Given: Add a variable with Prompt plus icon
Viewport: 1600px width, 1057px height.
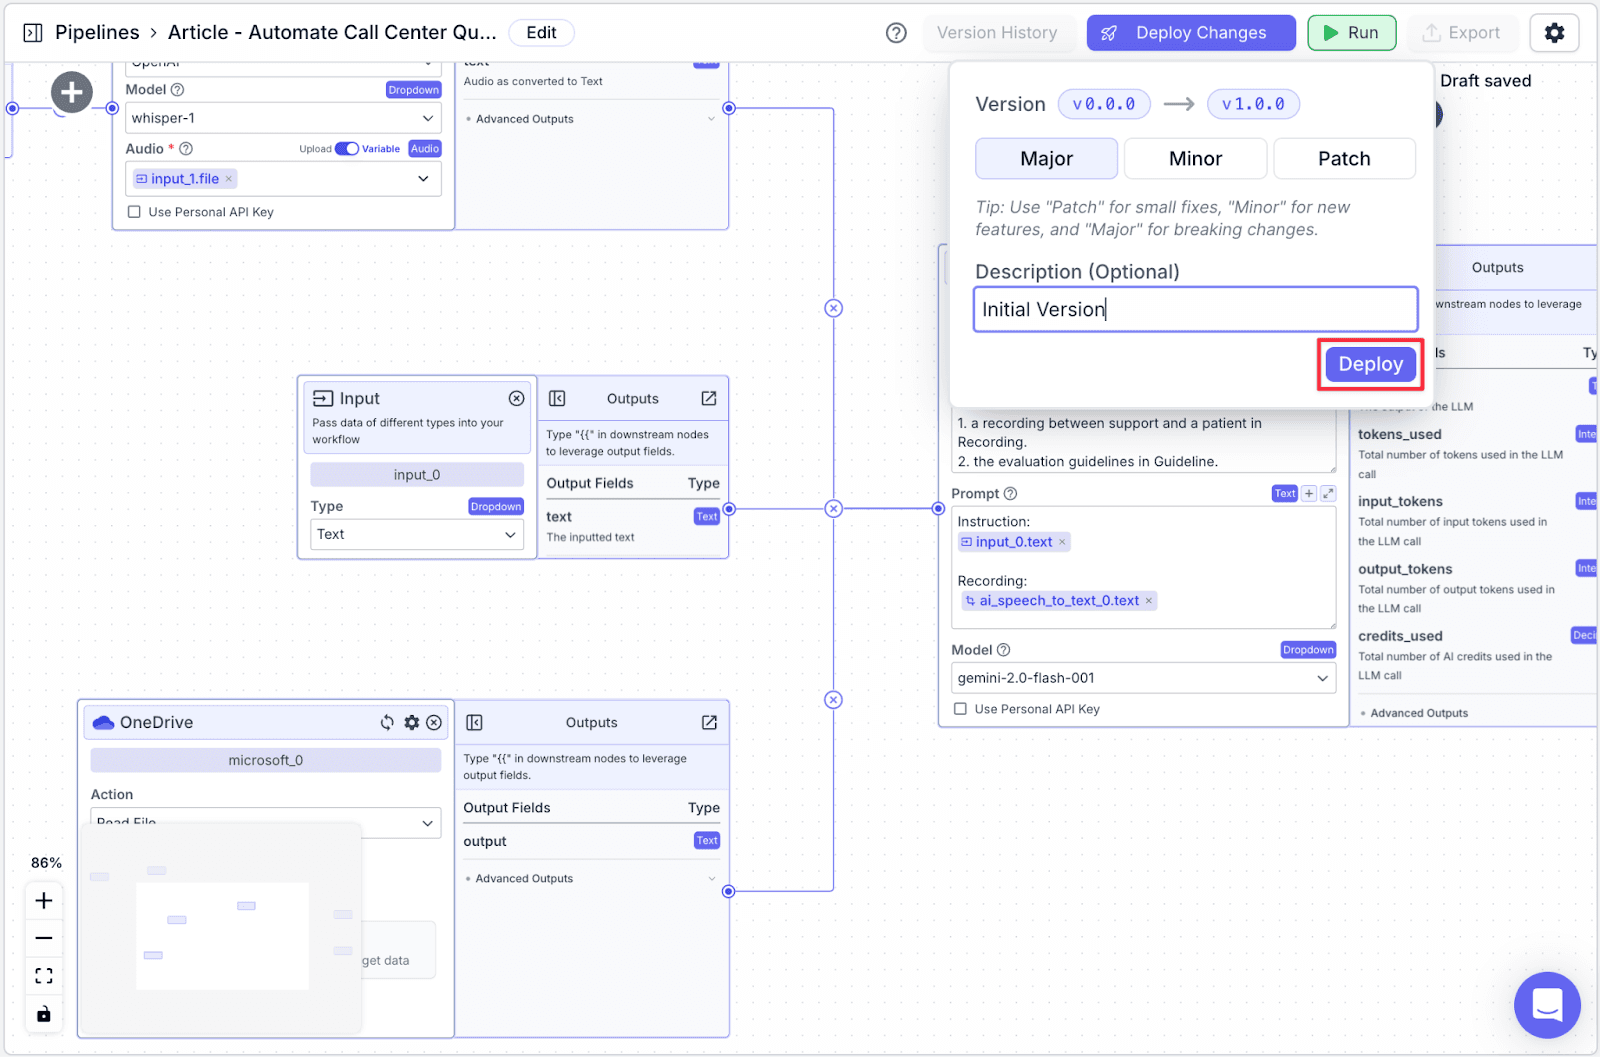Looking at the screenshot, I should [x=1309, y=494].
